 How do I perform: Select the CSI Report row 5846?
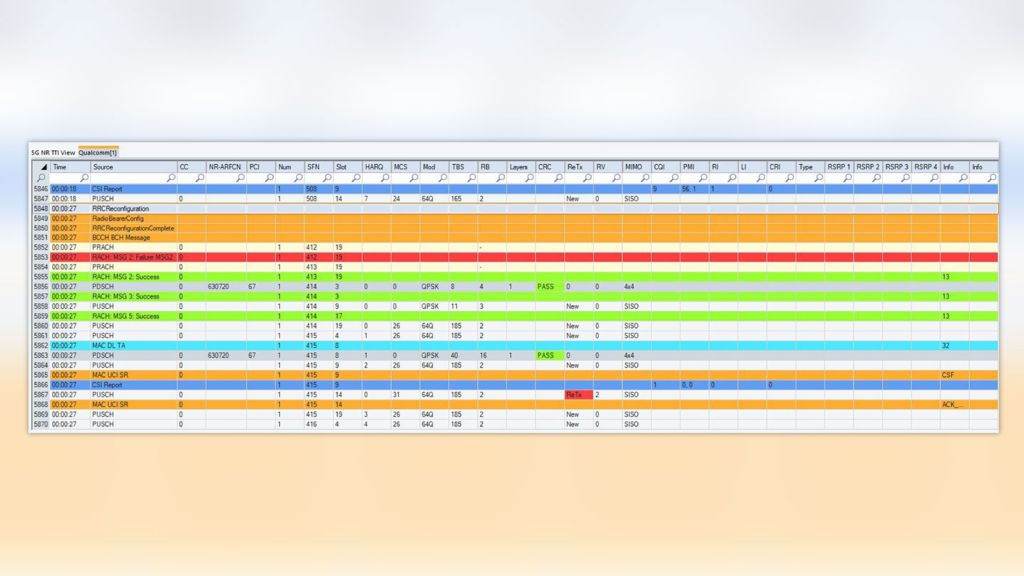[x=110, y=188]
